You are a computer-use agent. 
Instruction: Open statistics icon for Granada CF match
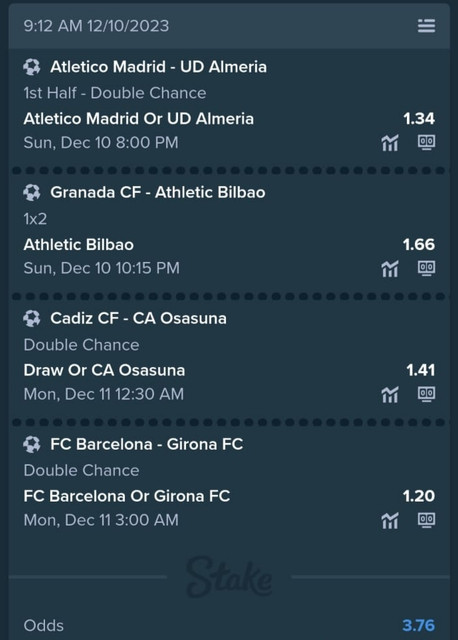(x=389, y=269)
